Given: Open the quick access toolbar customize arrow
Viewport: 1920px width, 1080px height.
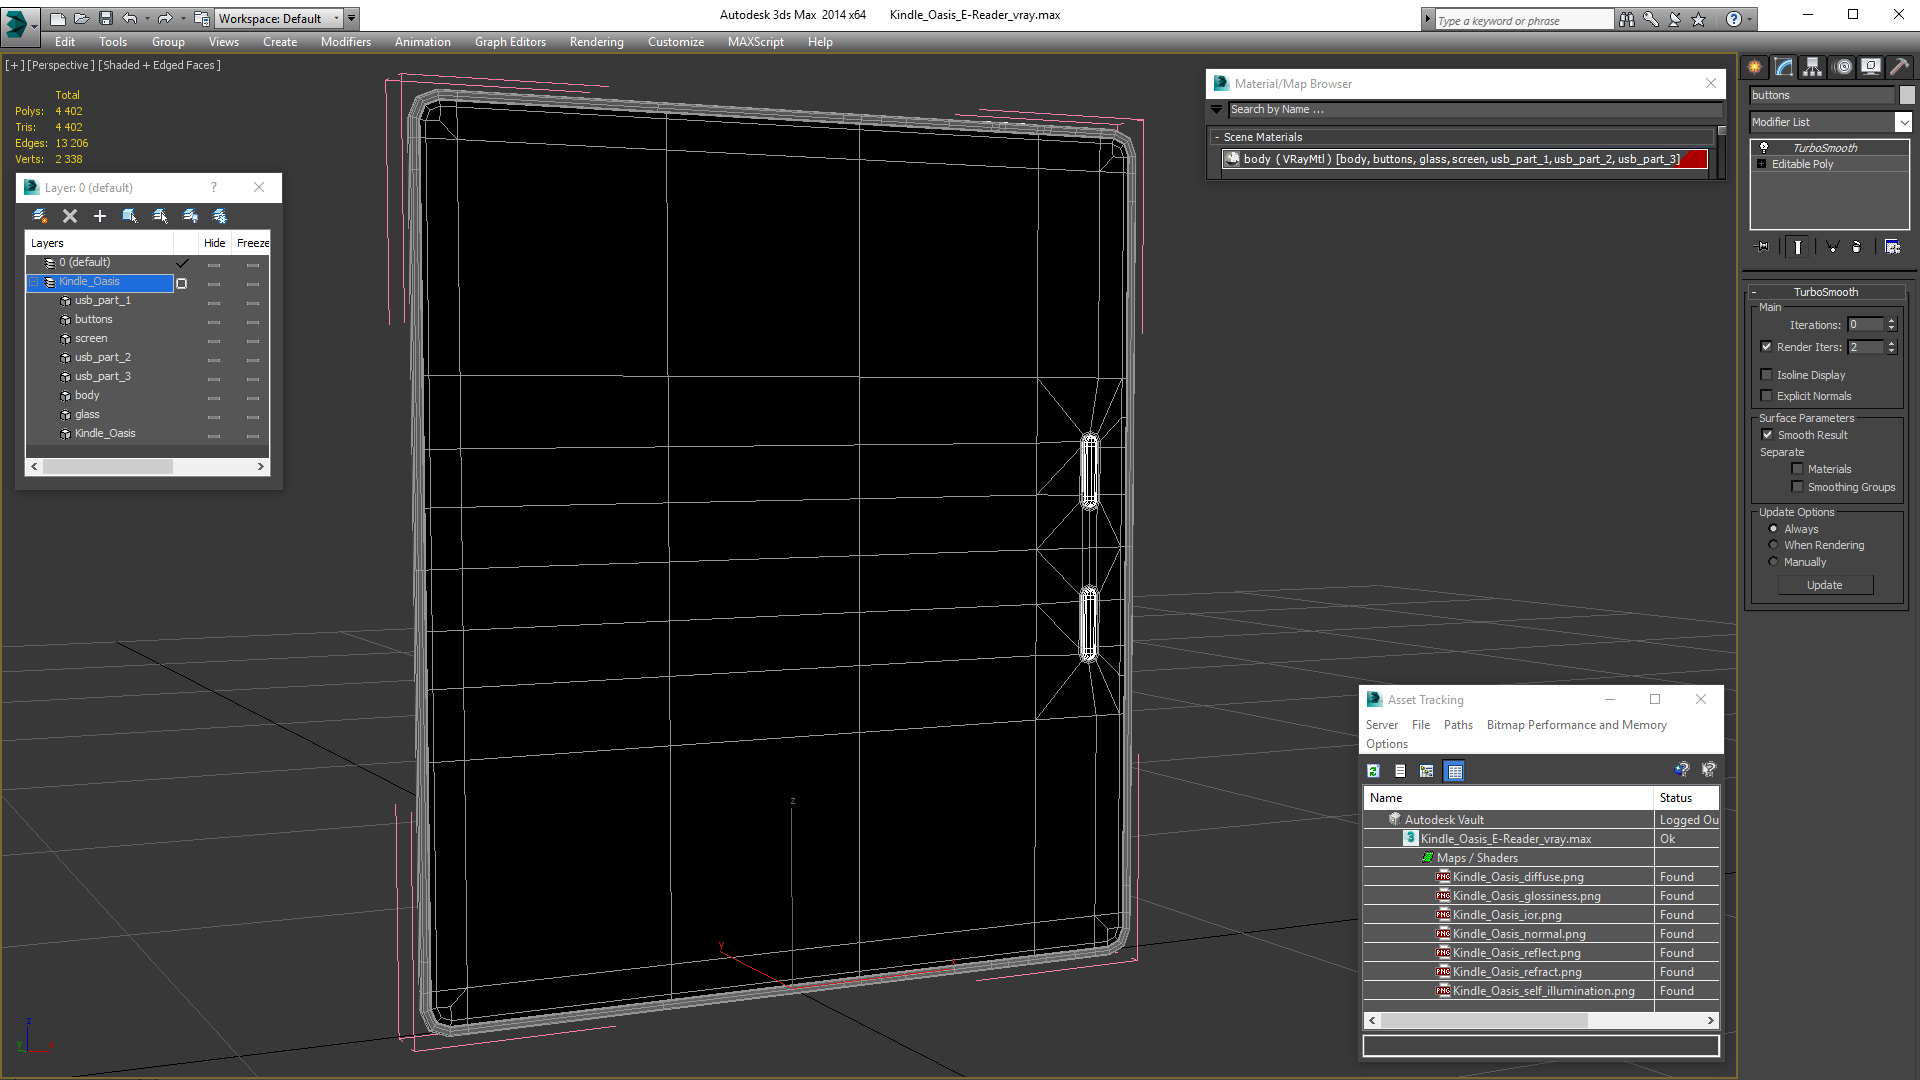Looking at the screenshot, I should (x=352, y=18).
